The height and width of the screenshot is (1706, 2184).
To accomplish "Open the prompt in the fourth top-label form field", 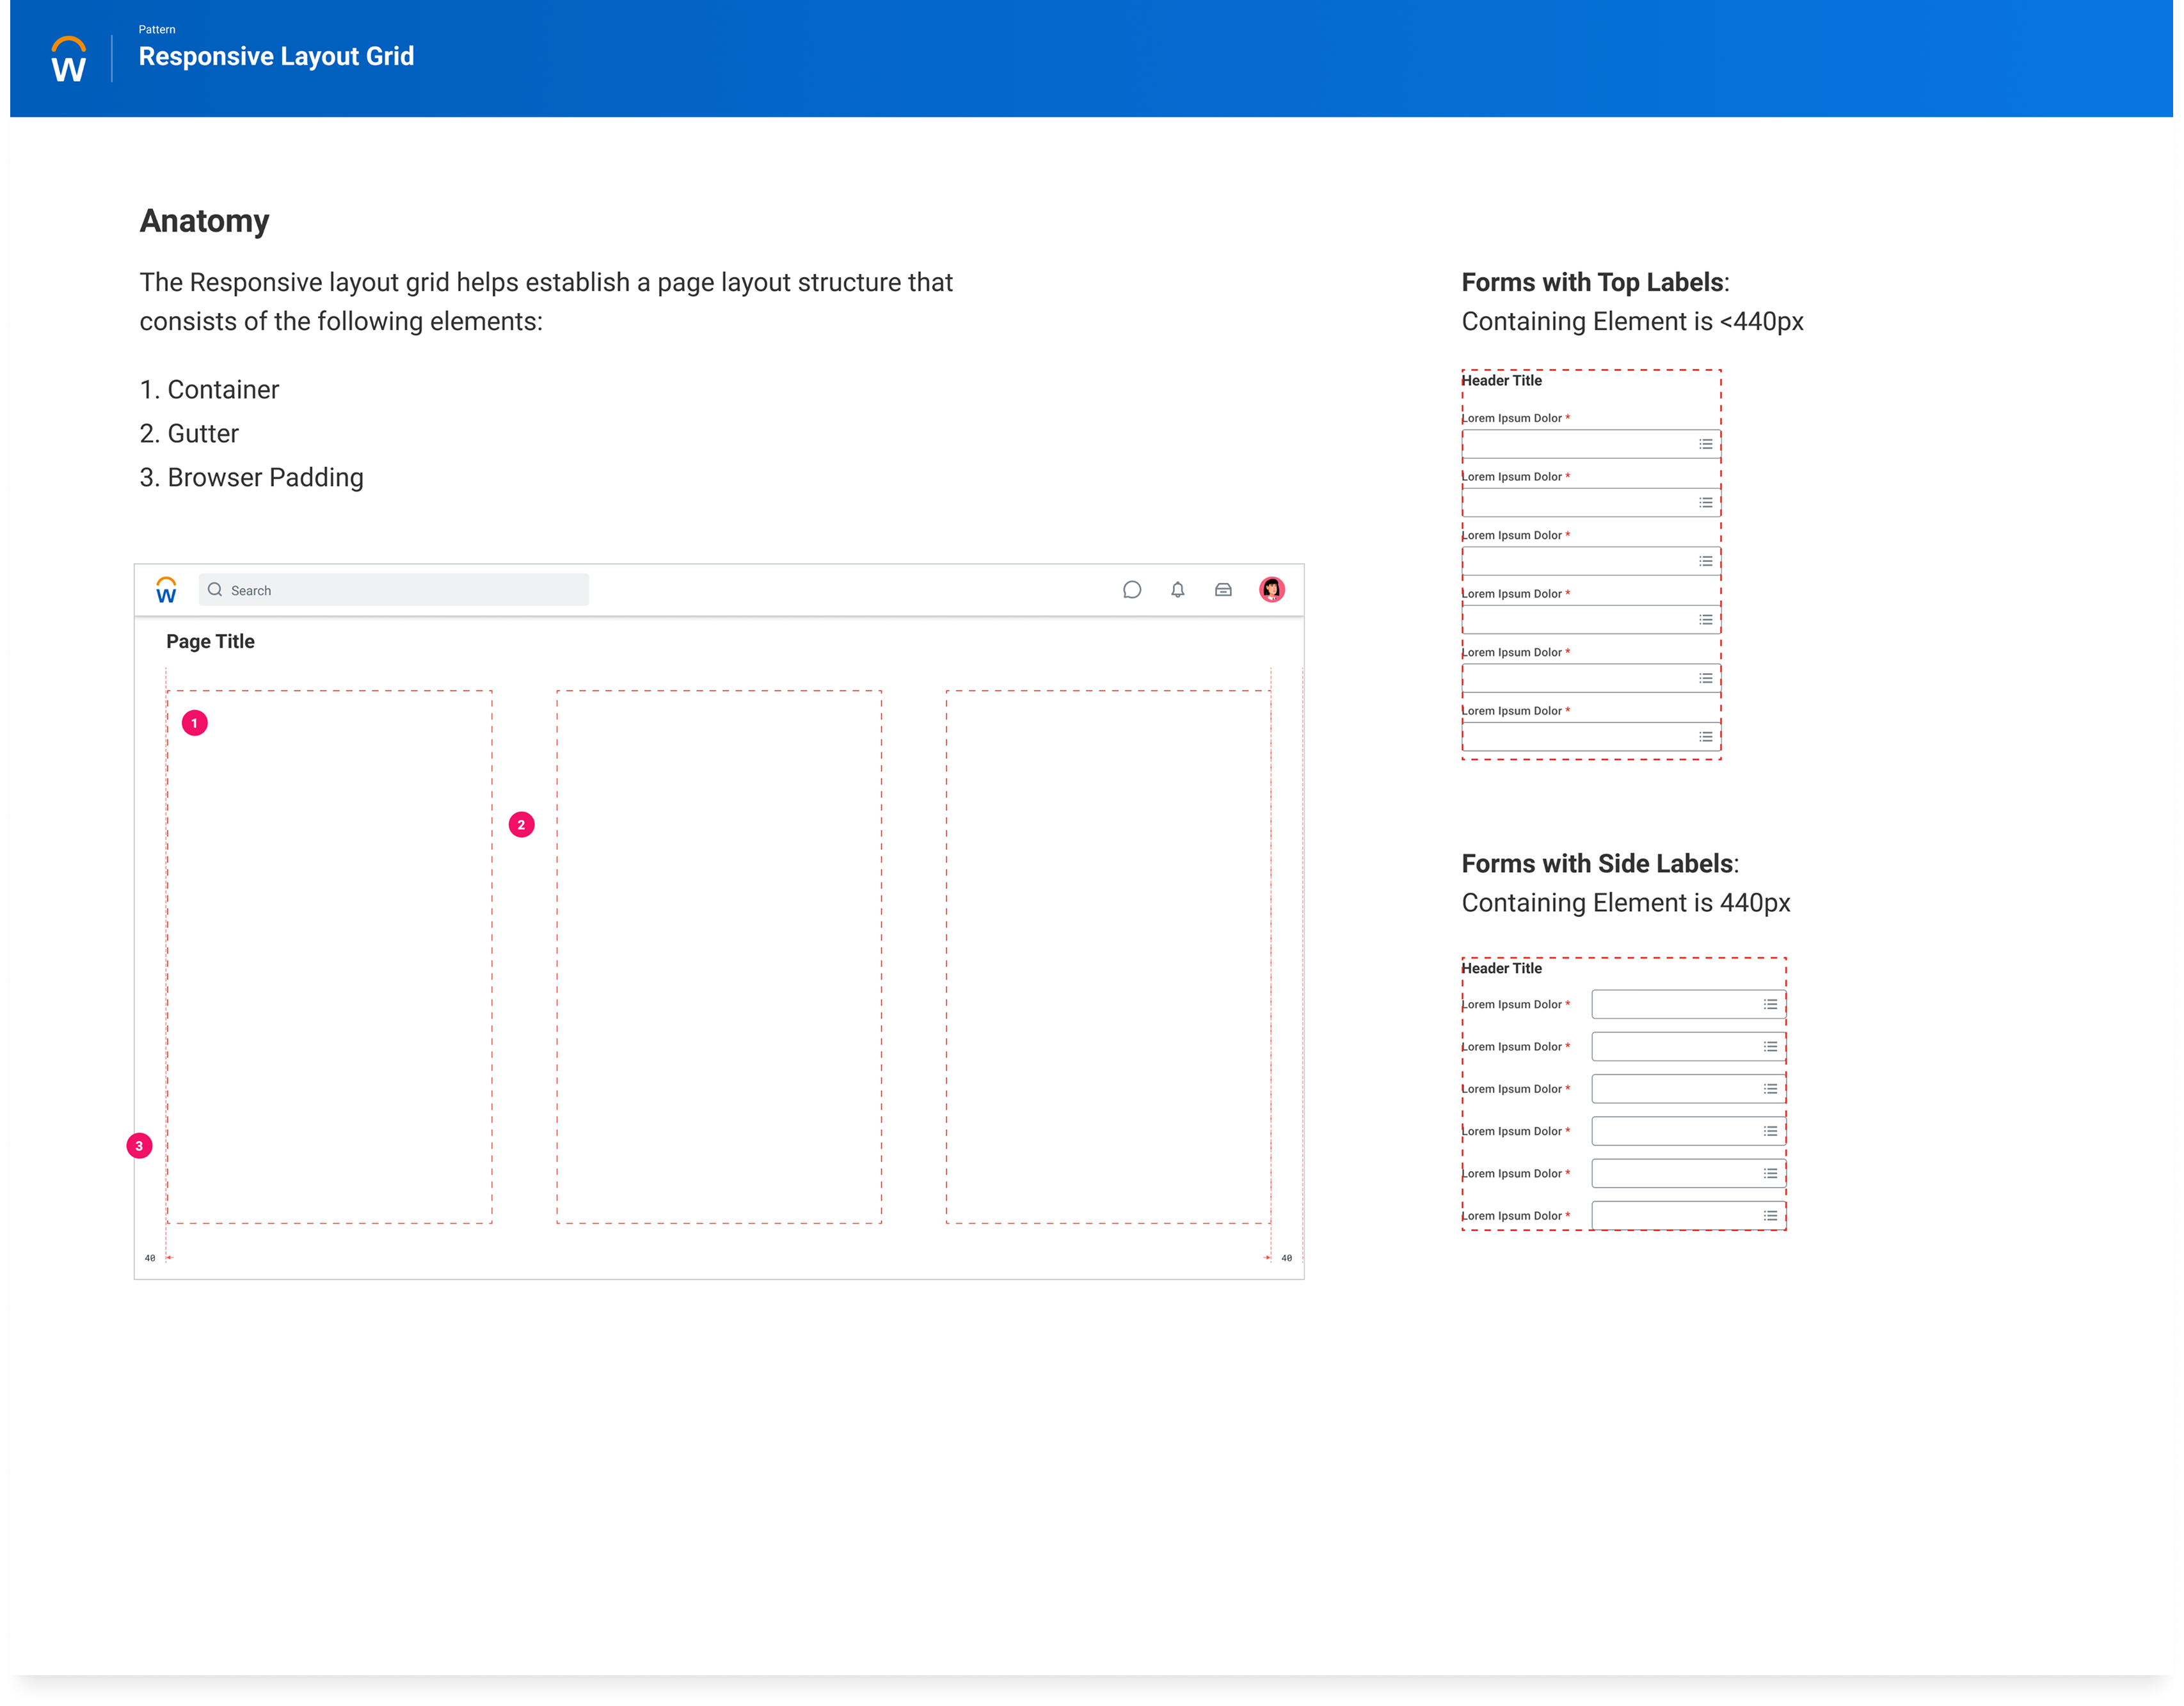I will tap(1706, 619).
